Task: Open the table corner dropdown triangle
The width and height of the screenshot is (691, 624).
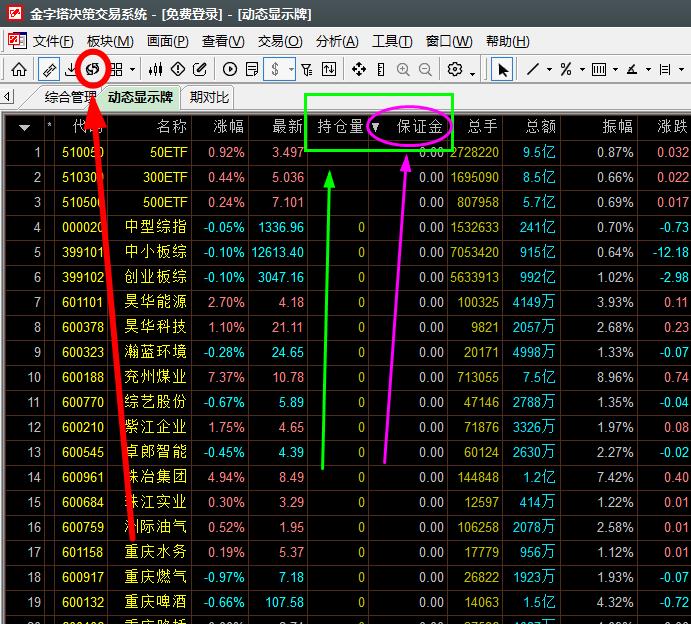Action: (x=24, y=128)
